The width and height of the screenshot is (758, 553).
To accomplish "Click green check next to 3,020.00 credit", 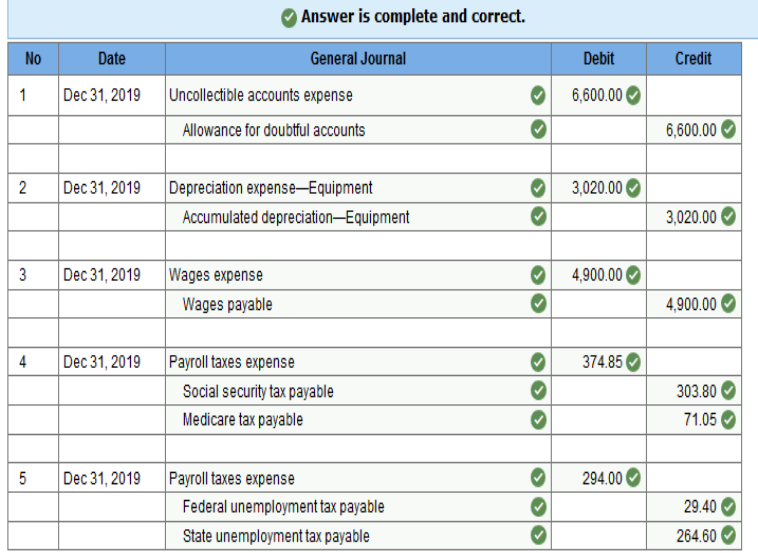I will [729, 217].
